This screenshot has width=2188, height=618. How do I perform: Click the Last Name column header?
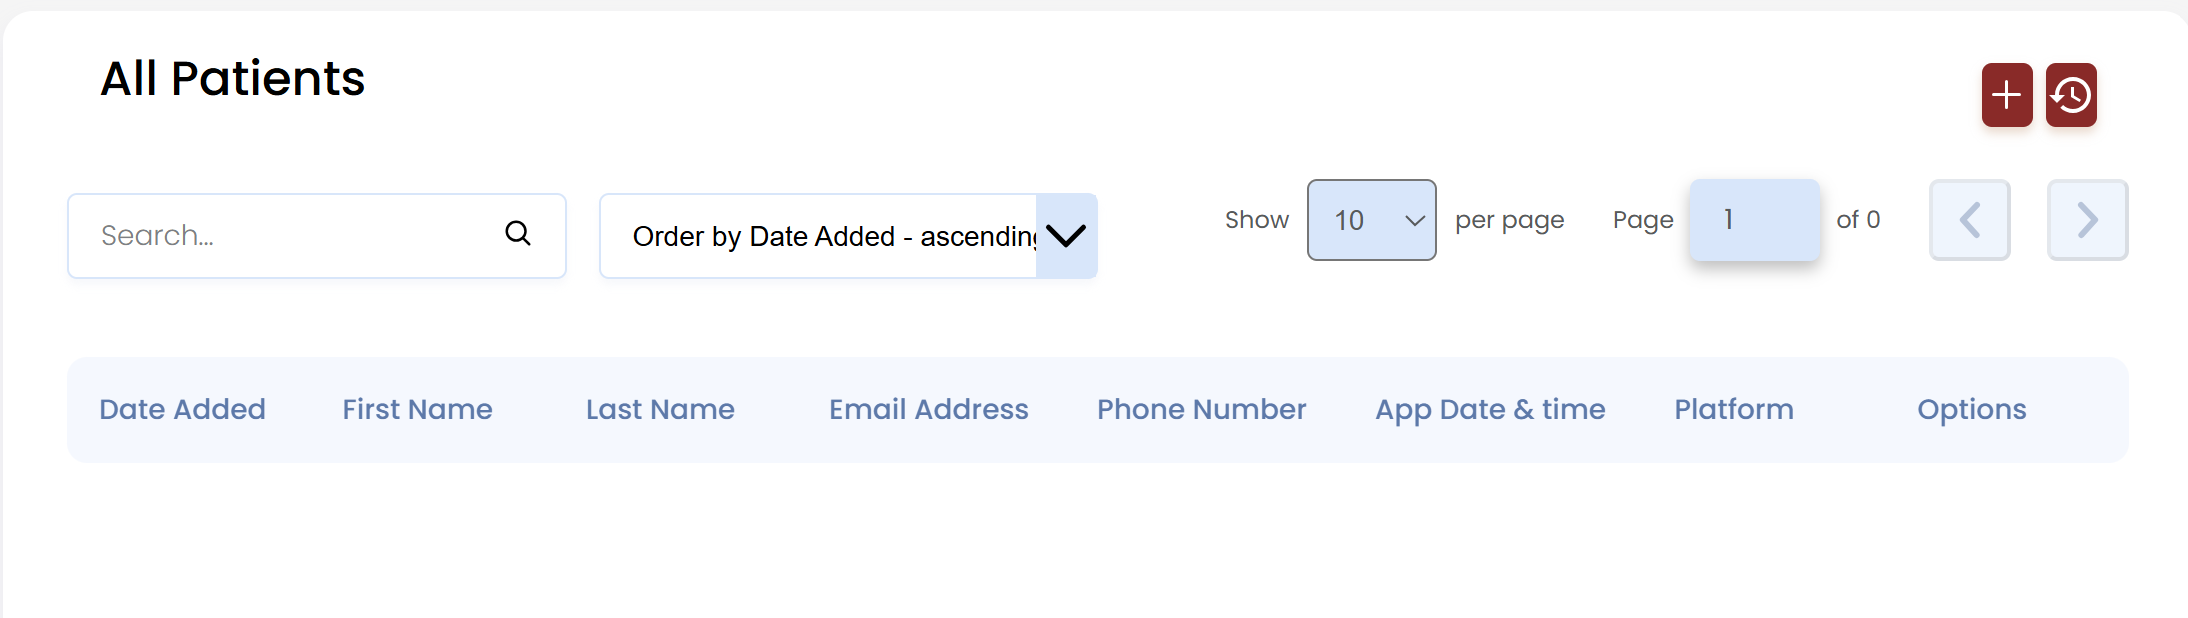tap(660, 409)
